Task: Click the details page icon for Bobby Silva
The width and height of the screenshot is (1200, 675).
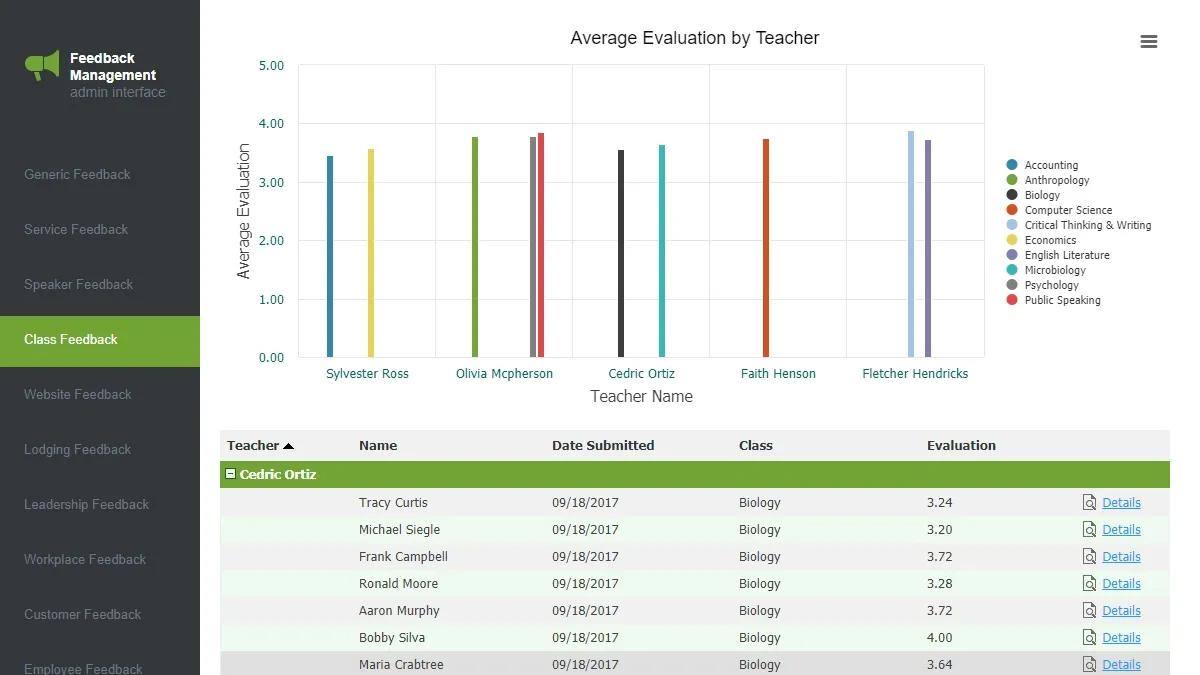Action: [x=1090, y=638]
